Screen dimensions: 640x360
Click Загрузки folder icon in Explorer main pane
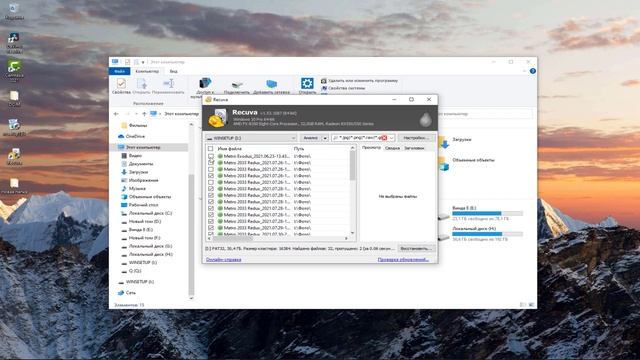[x=444, y=141]
